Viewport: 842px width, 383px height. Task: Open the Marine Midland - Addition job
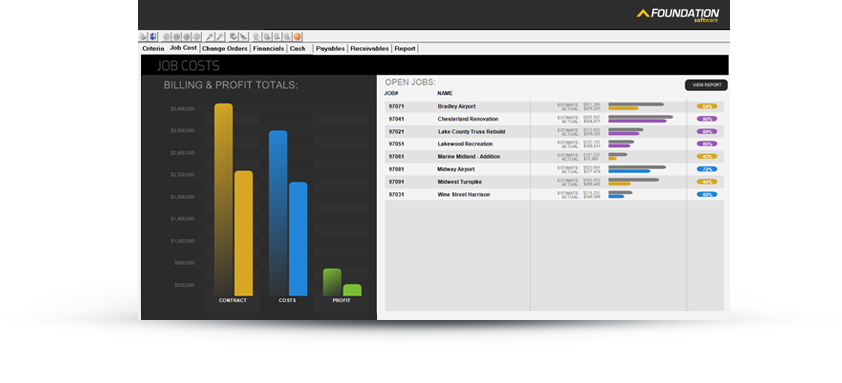click(x=469, y=157)
